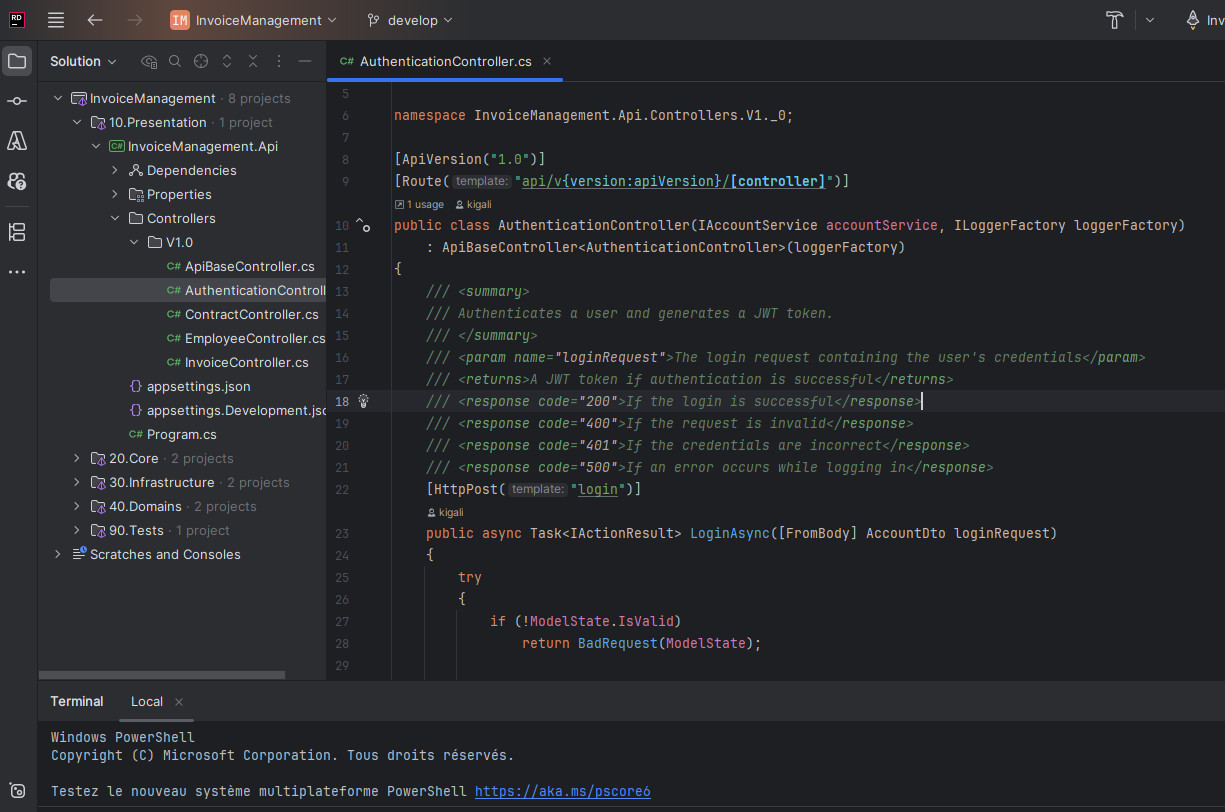Image resolution: width=1225 pixels, height=812 pixels.
Task: Open the Terminal tool window icon at bottom-left
Action: tap(17, 790)
